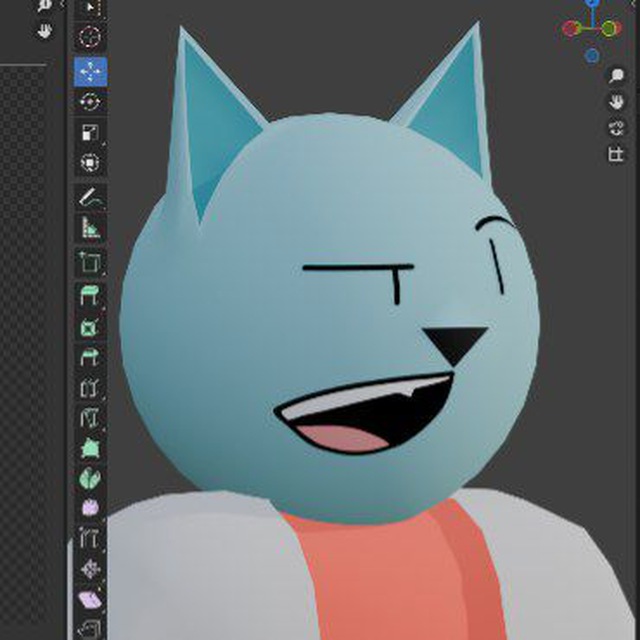Screen dimensions: 640x640
Task: Select the Transform tool
Action: click(x=90, y=163)
